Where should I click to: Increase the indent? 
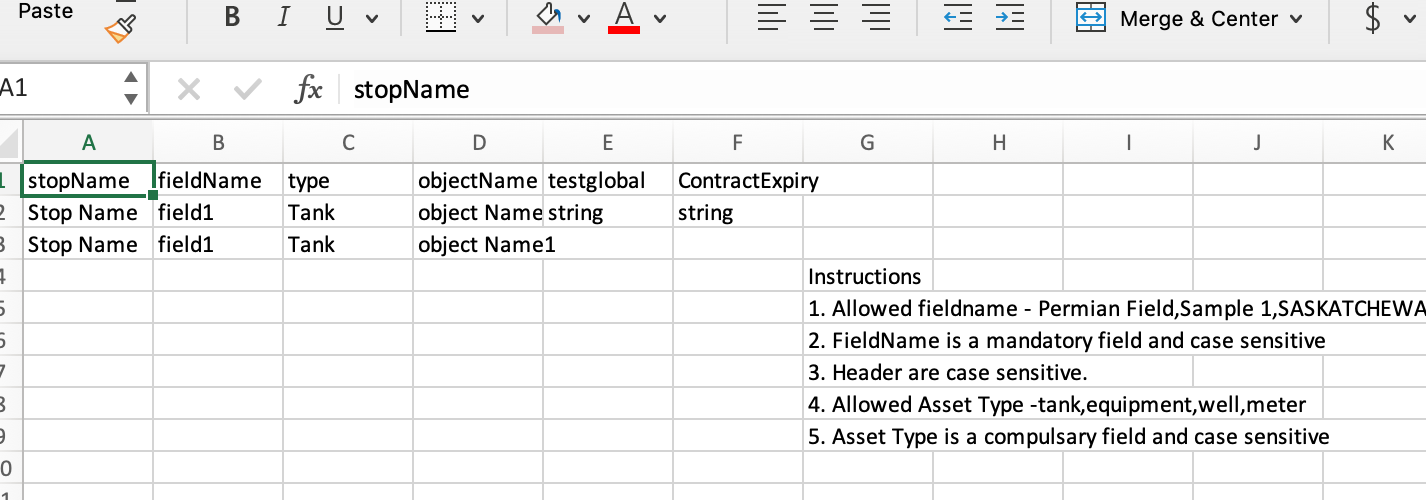click(x=1009, y=18)
